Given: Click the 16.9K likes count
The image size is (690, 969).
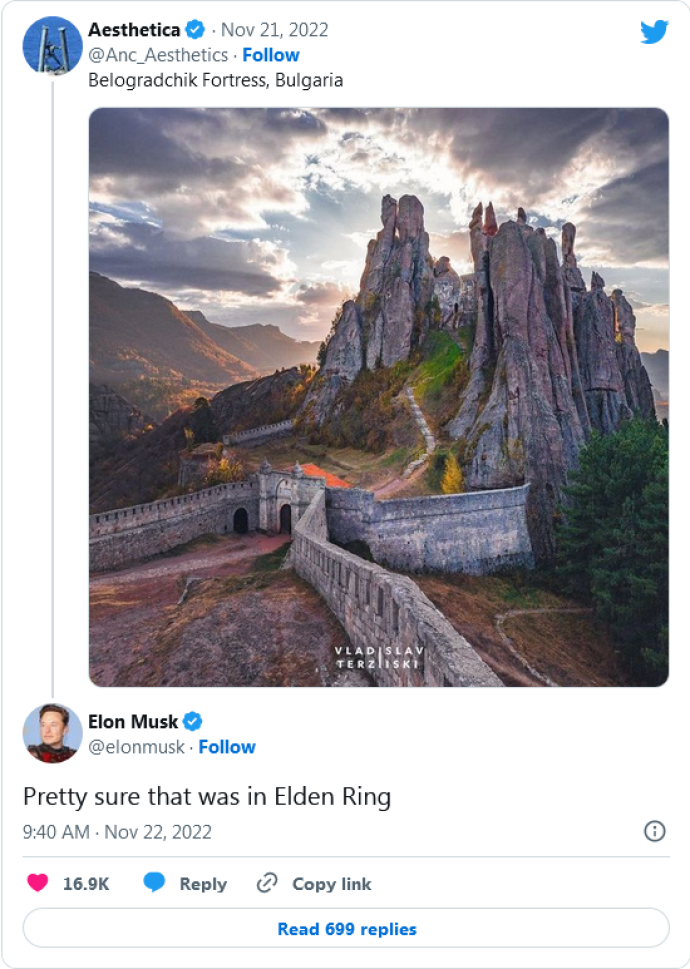Looking at the screenshot, I should pos(86,884).
